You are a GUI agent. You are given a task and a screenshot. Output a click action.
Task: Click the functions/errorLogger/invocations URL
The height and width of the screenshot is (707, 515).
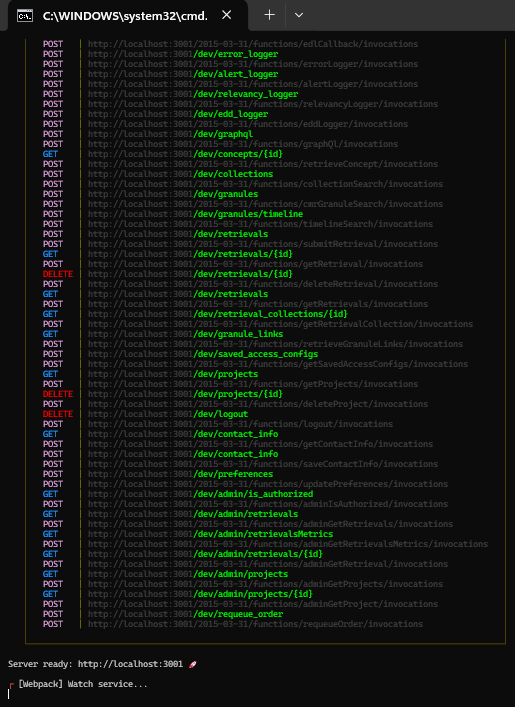pos(253,64)
